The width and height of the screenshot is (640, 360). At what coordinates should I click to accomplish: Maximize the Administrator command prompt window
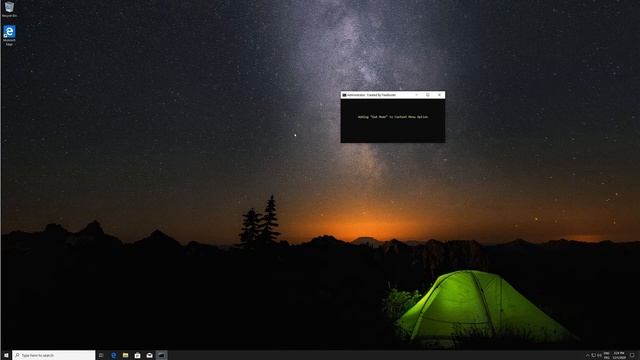click(x=428, y=95)
